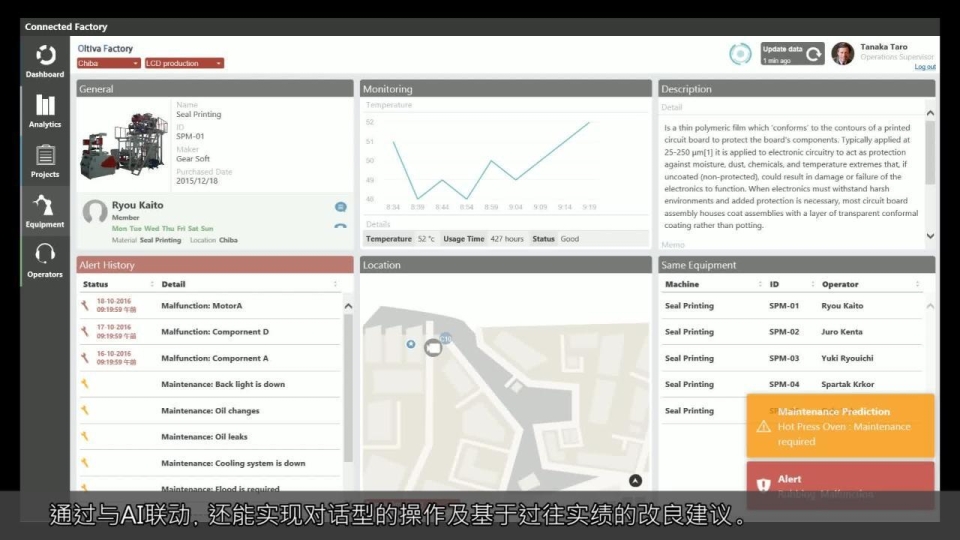Screen dimensions: 960x540
Task: Click Maintenance: Oil leaks entry
Action: 204,437
